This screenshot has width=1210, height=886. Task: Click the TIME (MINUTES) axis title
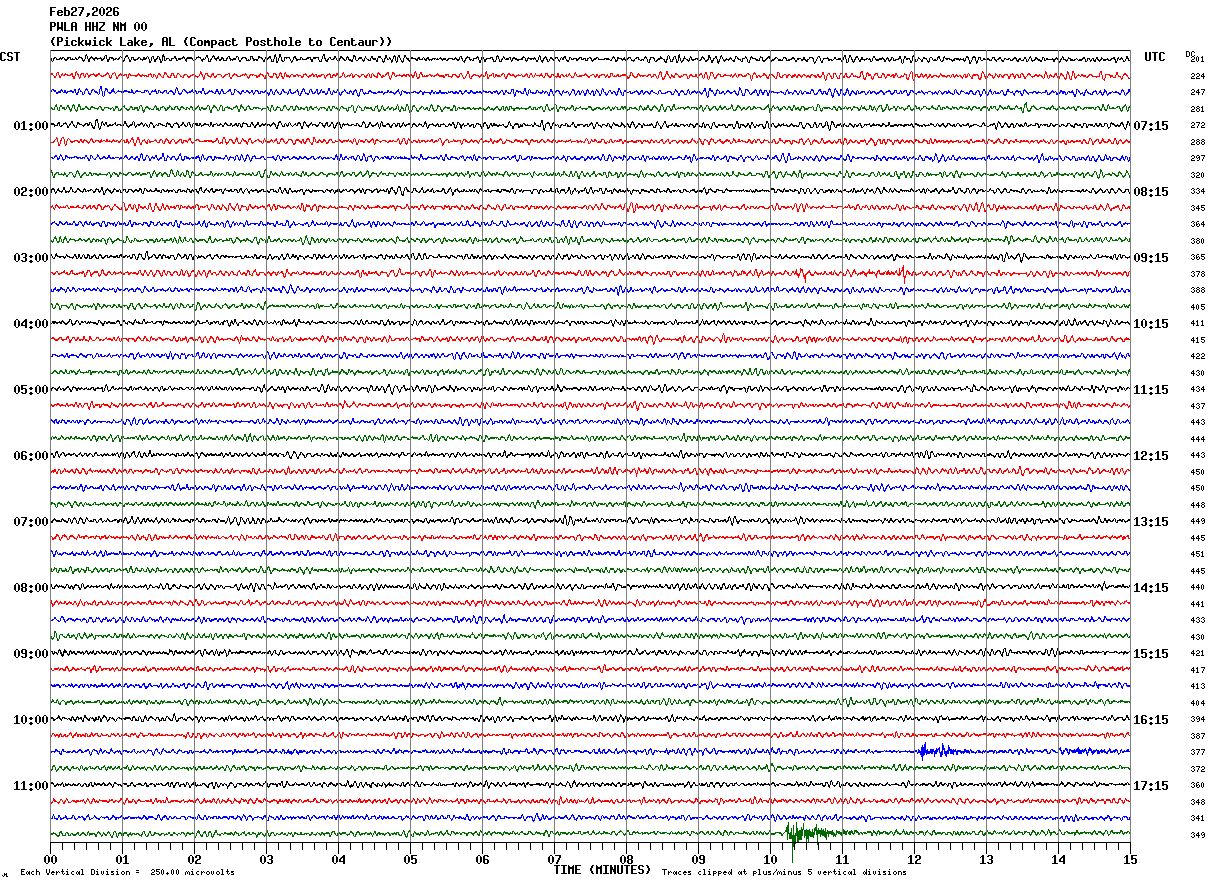[x=602, y=870]
